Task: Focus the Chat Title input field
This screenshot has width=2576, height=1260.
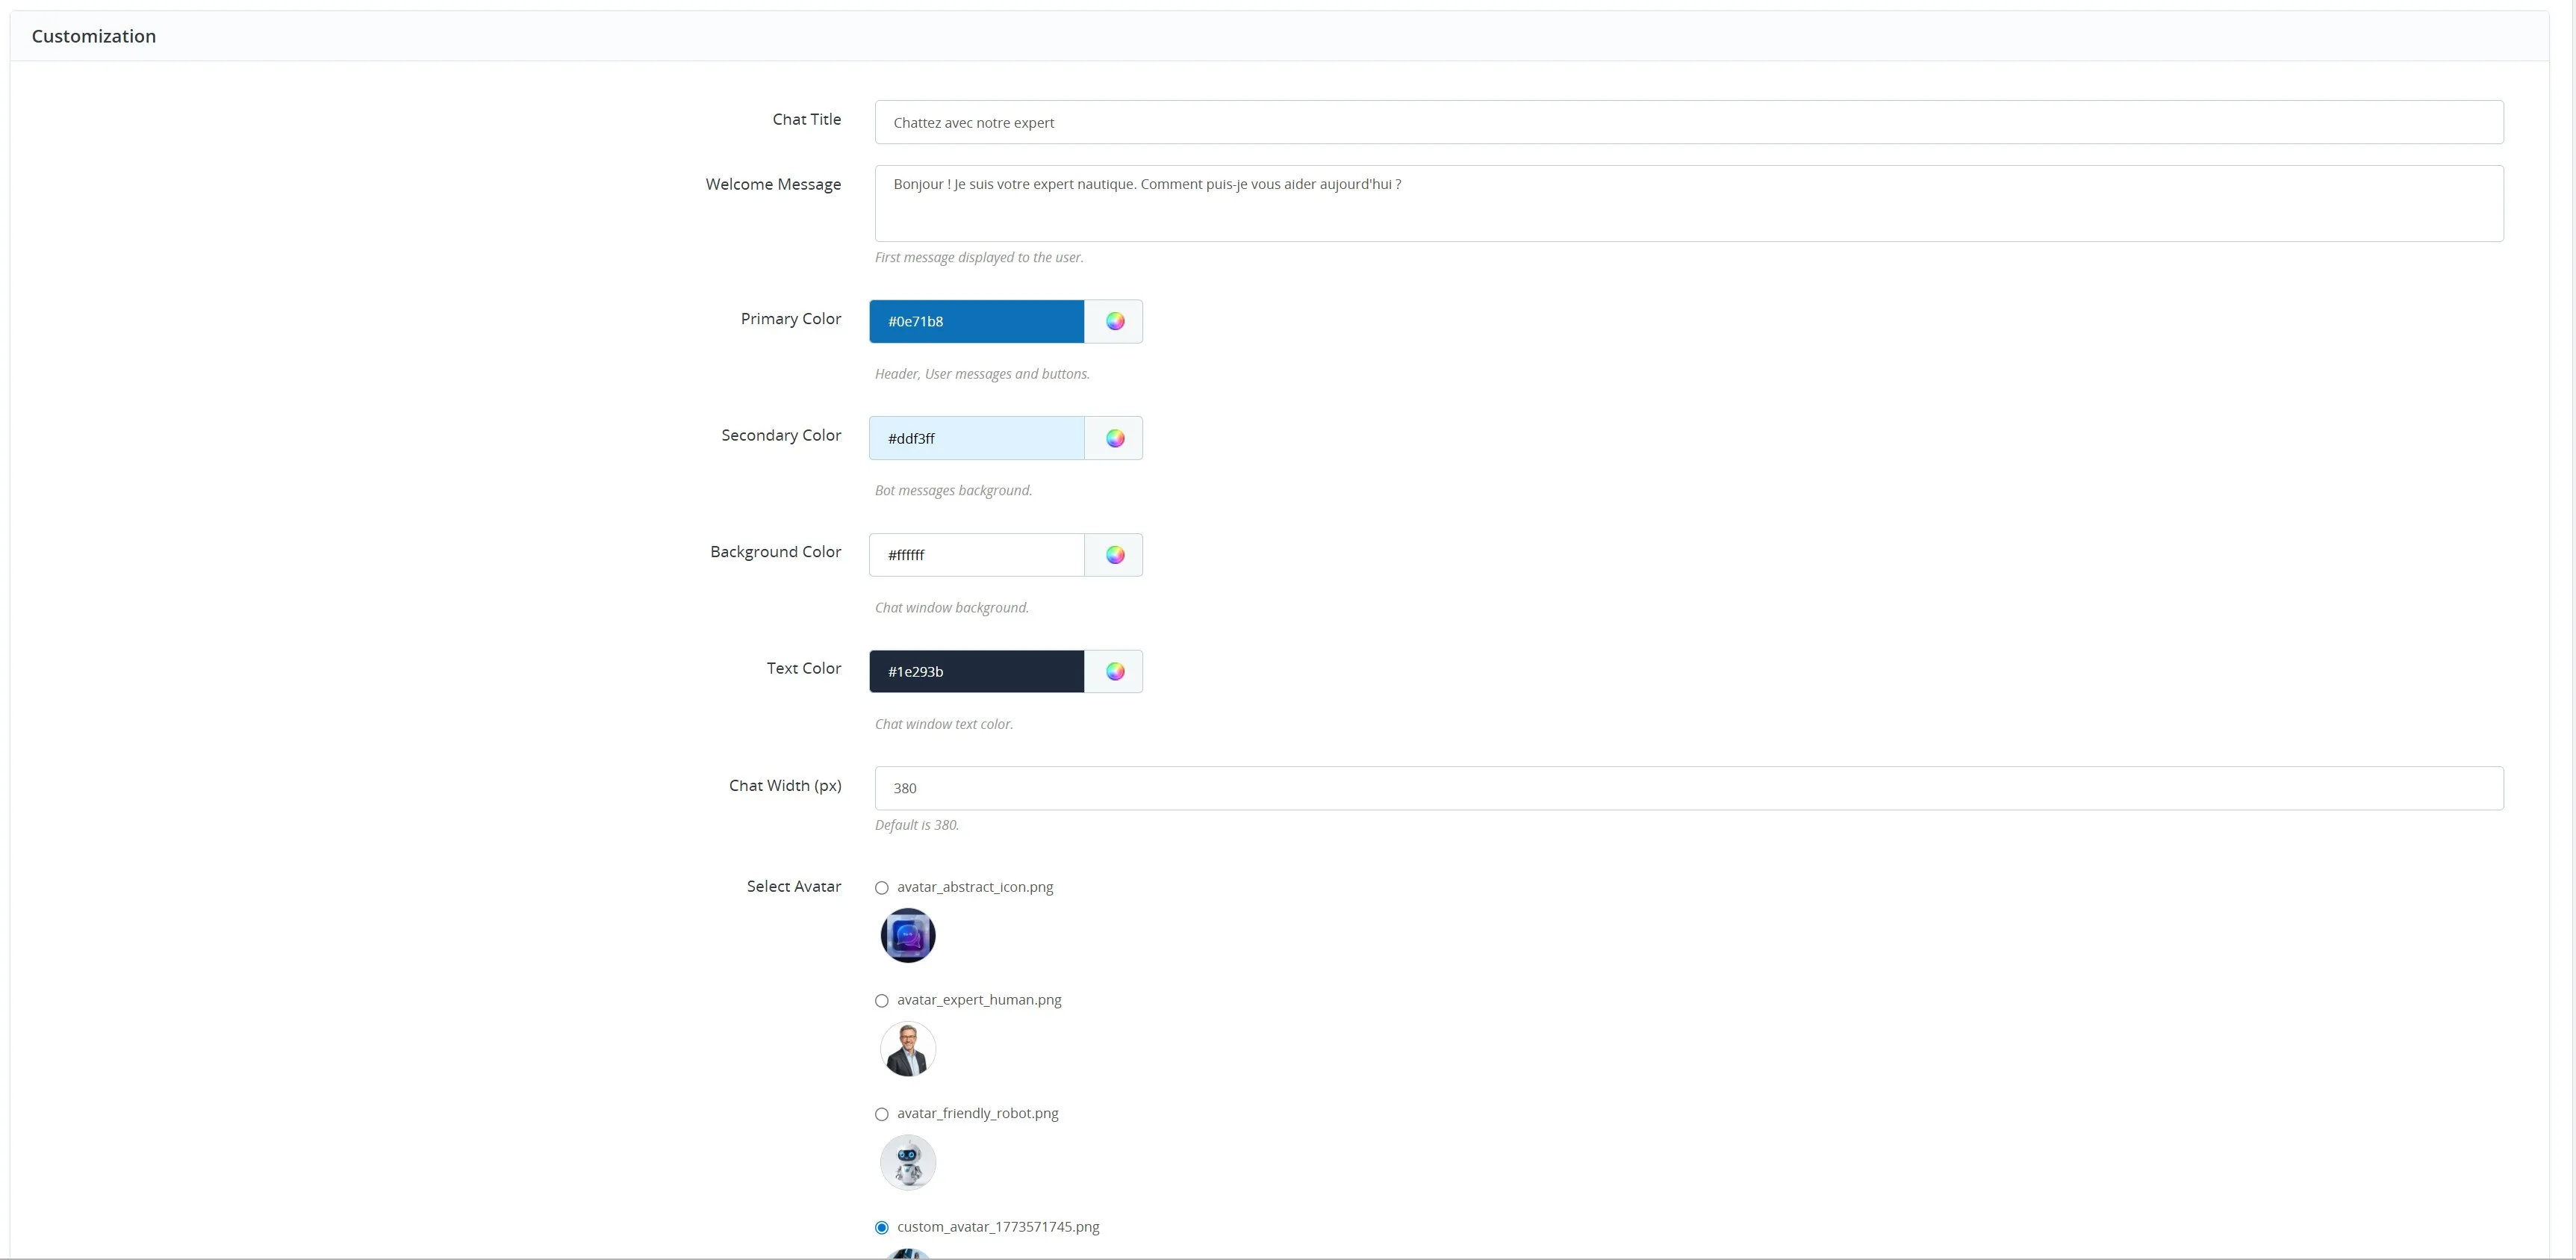Action: (x=1689, y=122)
